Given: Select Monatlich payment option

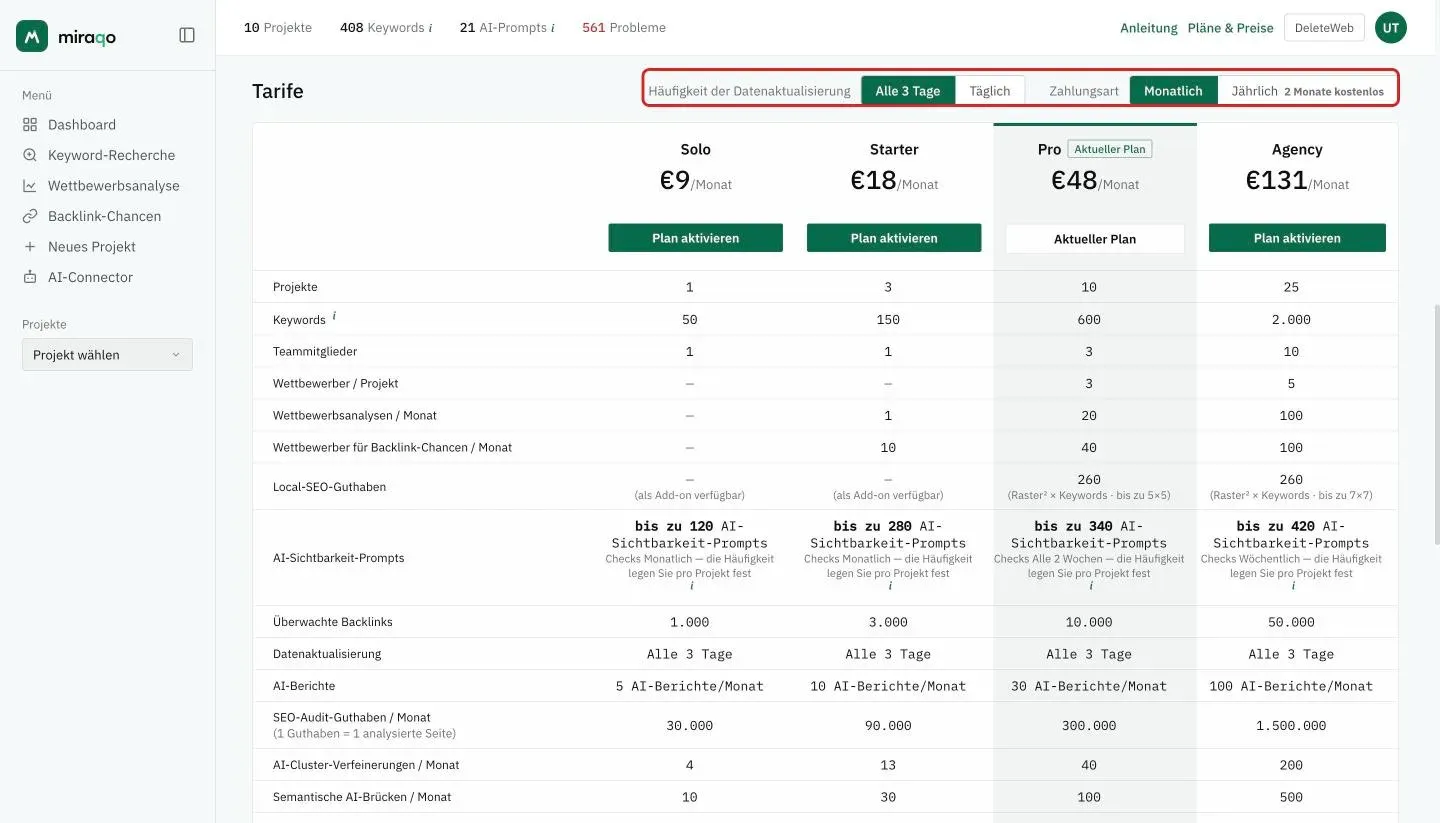Looking at the screenshot, I should pyautogui.click(x=1173, y=91).
